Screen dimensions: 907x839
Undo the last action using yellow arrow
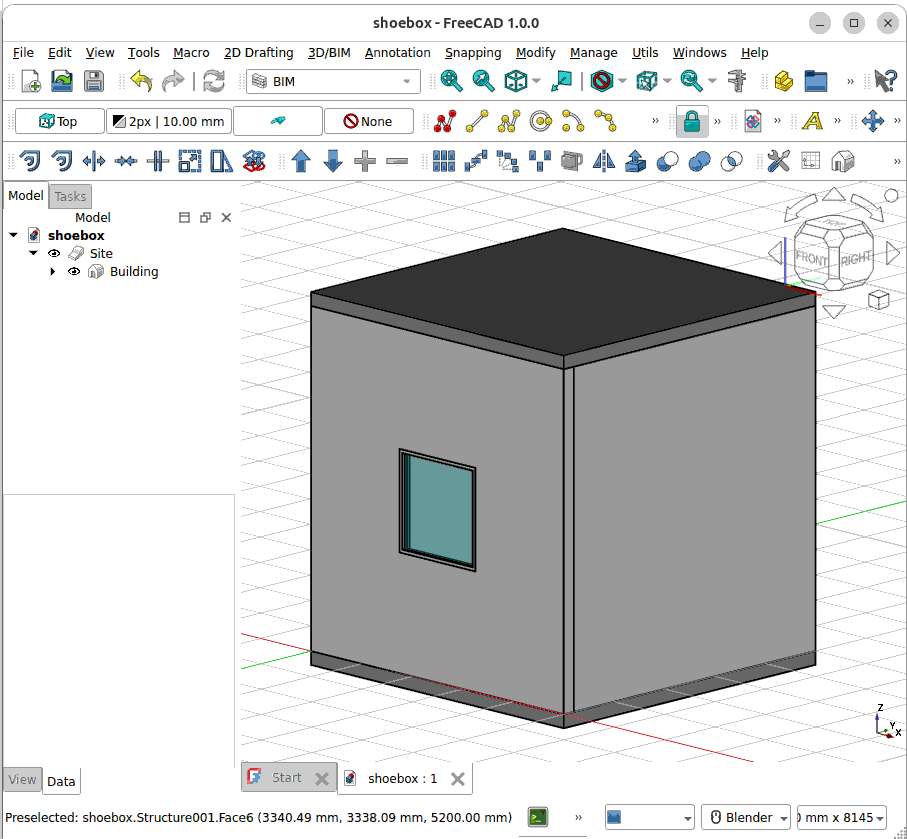pyautogui.click(x=141, y=82)
